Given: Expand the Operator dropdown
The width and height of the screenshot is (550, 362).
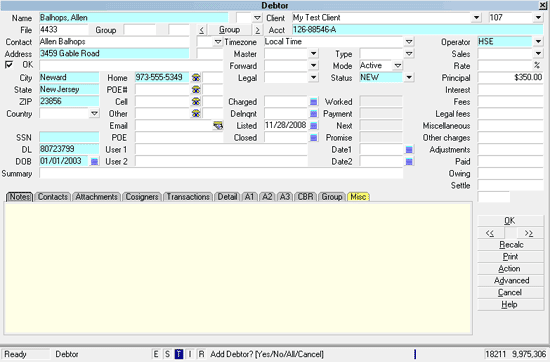Looking at the screenshot, I should tap(538, 42).
